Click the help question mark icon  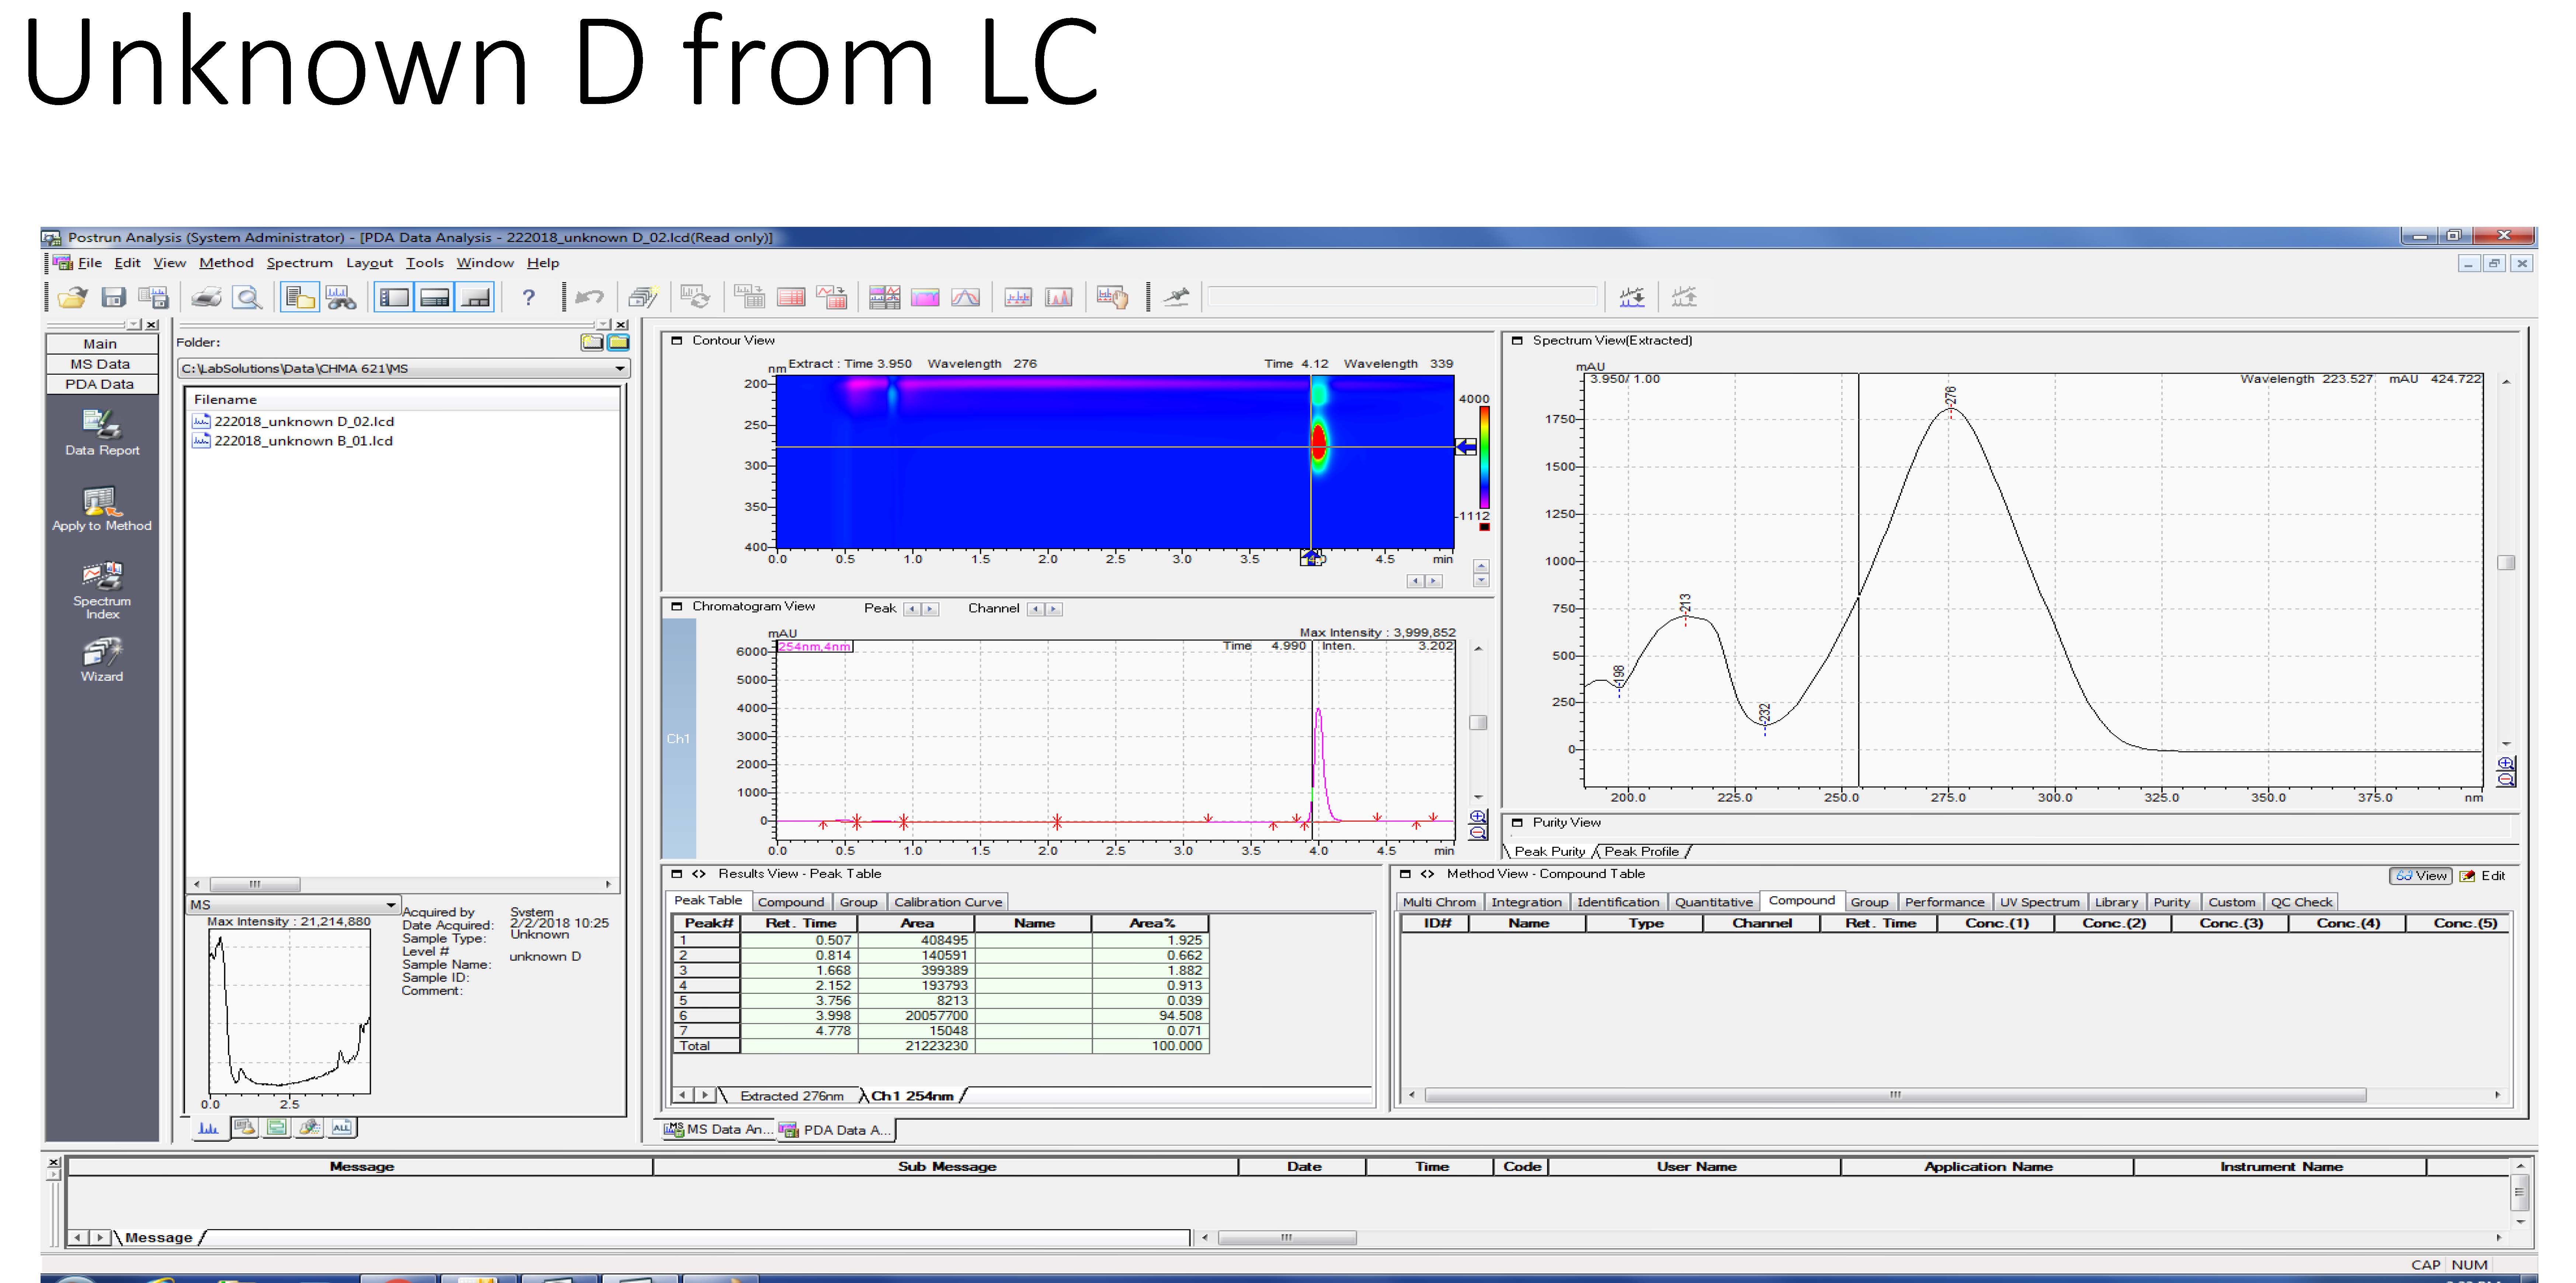click(529, 297)
